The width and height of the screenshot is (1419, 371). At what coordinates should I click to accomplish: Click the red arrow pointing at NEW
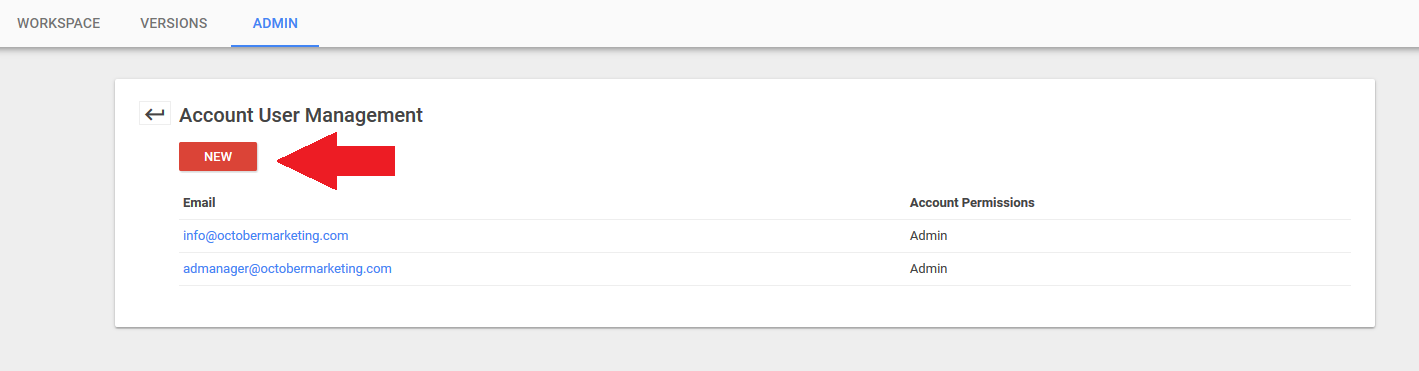pyautogui.click(x=336, y=160)
